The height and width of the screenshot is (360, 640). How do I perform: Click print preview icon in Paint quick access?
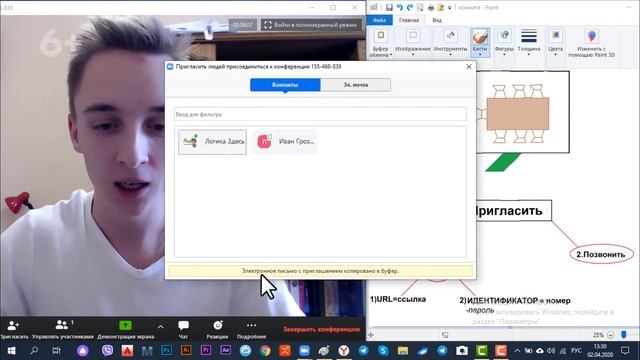pyautogui.click(x=420, y=7)
